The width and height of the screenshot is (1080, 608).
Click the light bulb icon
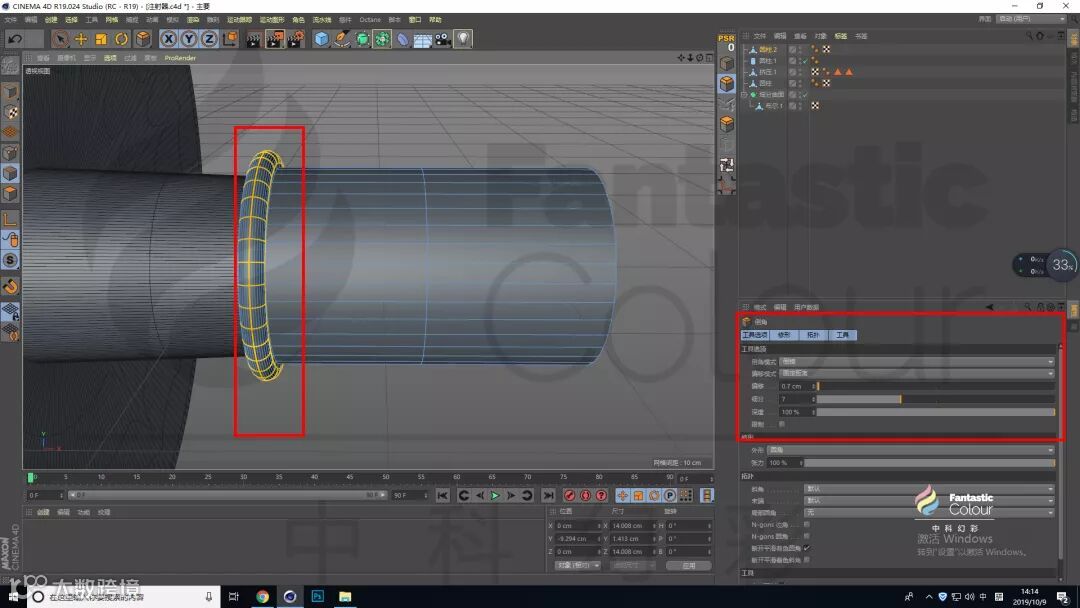pos(463,39)
